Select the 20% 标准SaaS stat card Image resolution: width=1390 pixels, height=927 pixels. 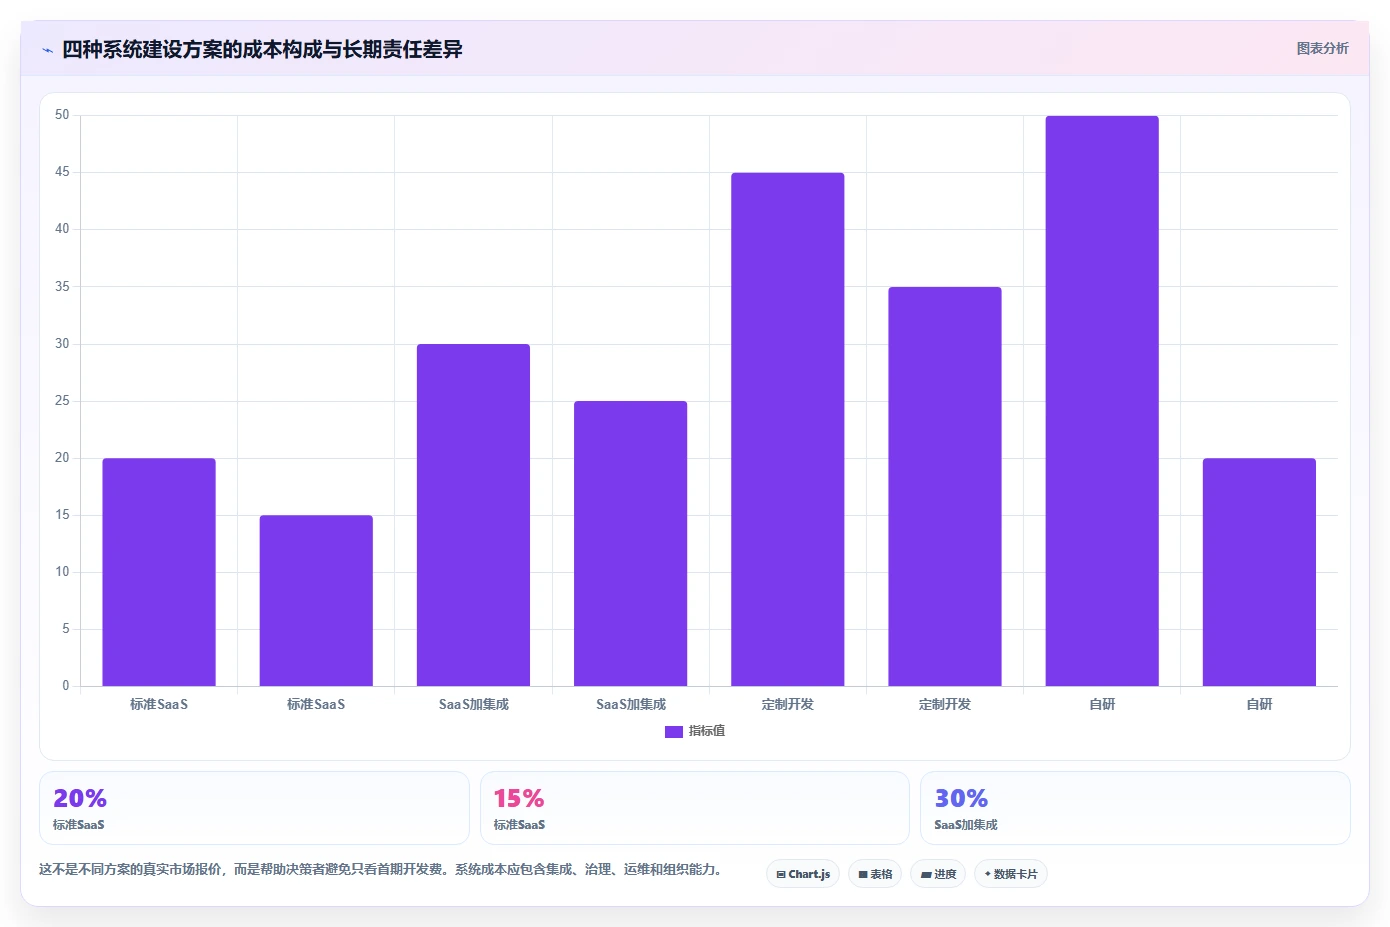pyautogui.click(x=254, y=808)
